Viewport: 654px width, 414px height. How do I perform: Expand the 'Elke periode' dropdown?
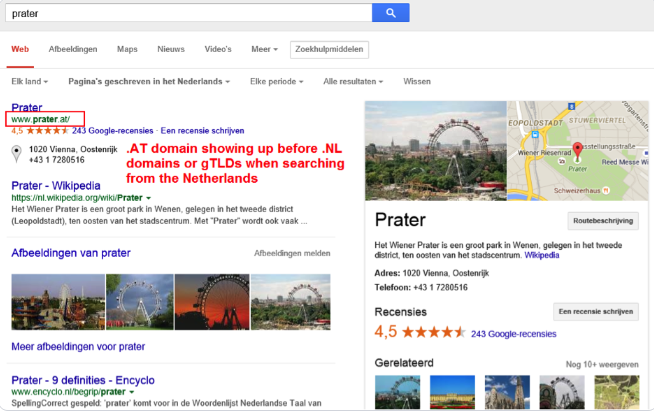277,82
